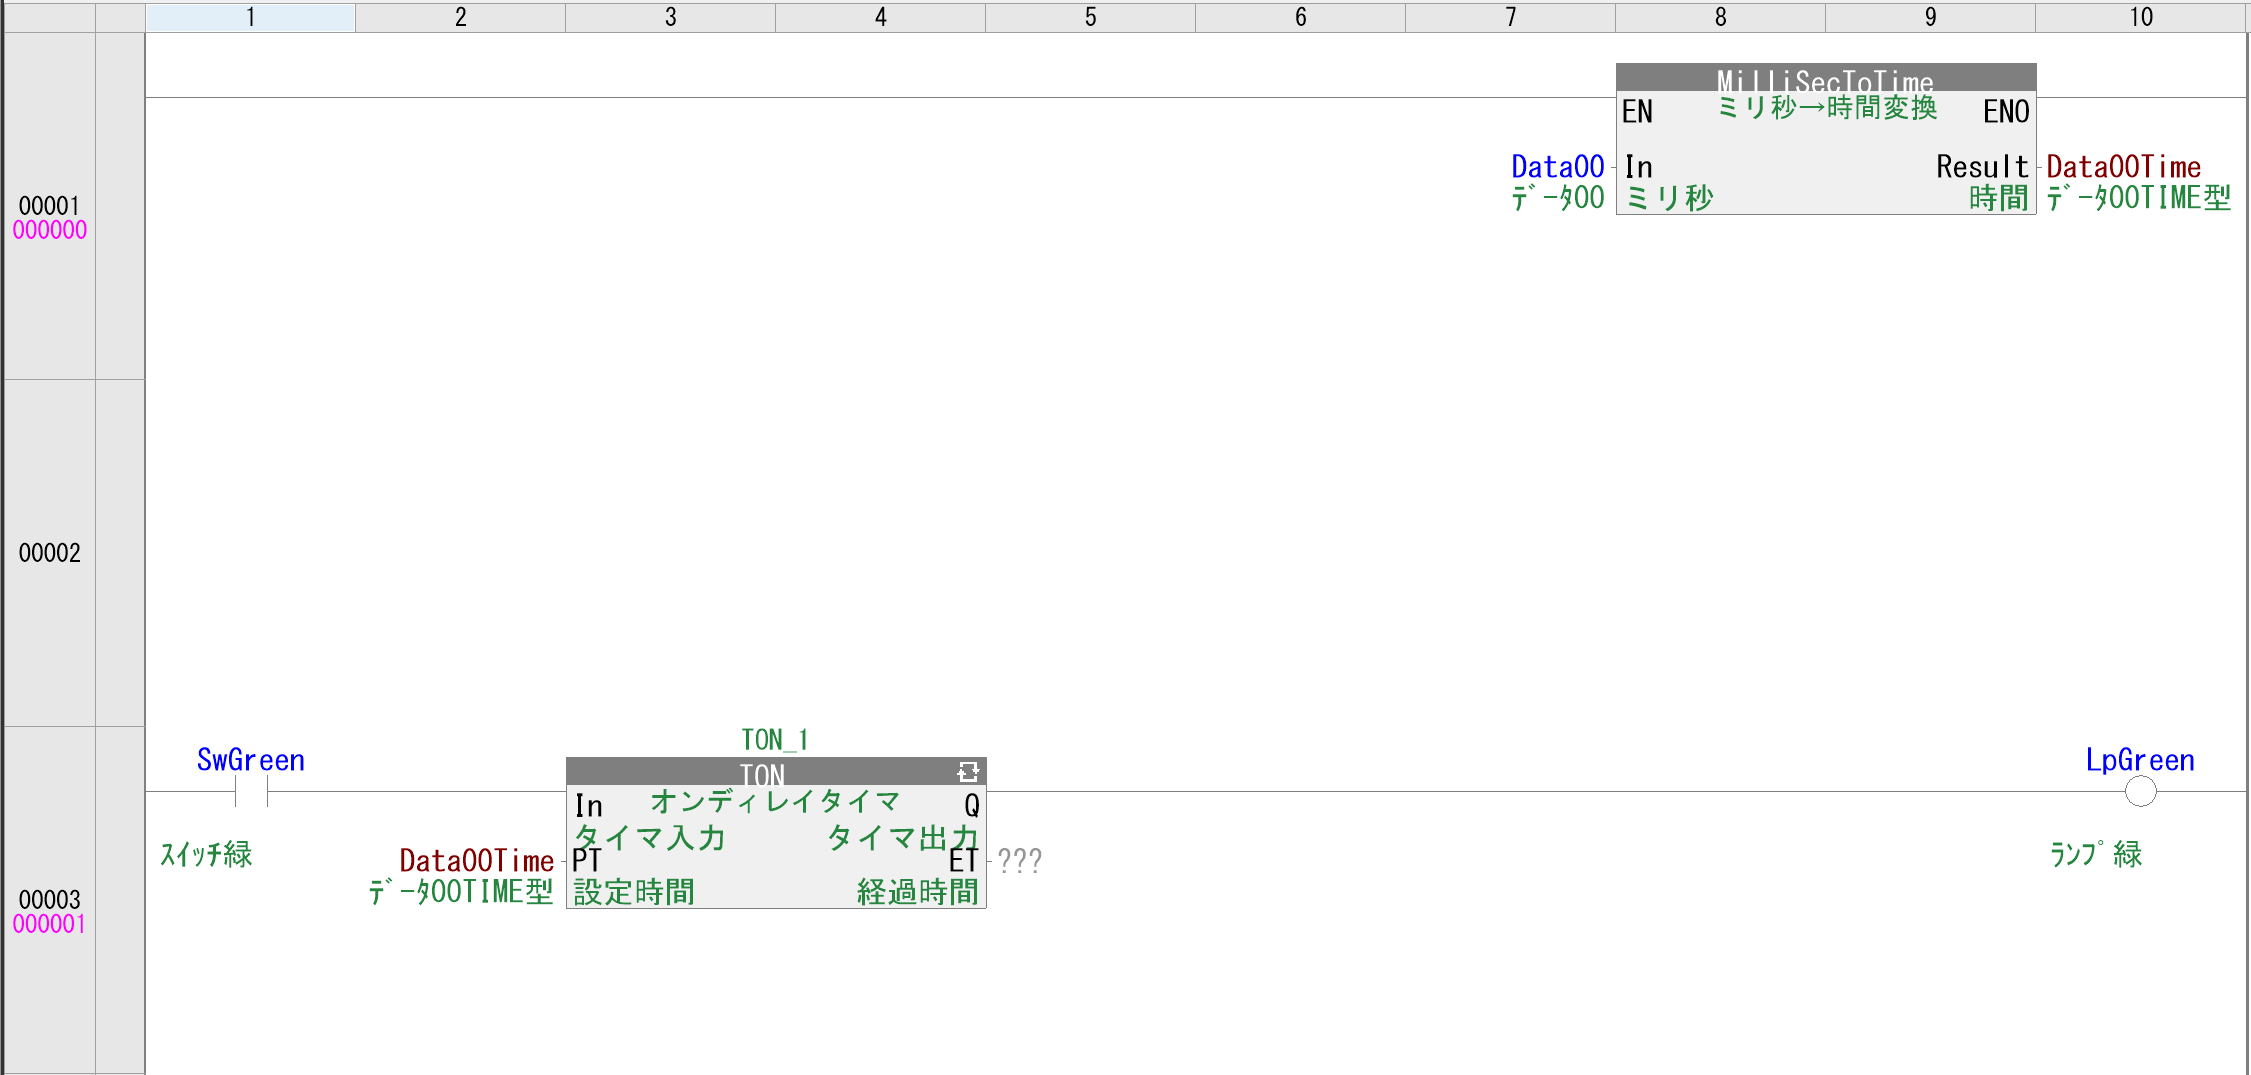Image resolution: width=2251 pixels, height=1075 pixels.
Task: Click the ミリ秒→時間変換 description text
Action: 1827,107
